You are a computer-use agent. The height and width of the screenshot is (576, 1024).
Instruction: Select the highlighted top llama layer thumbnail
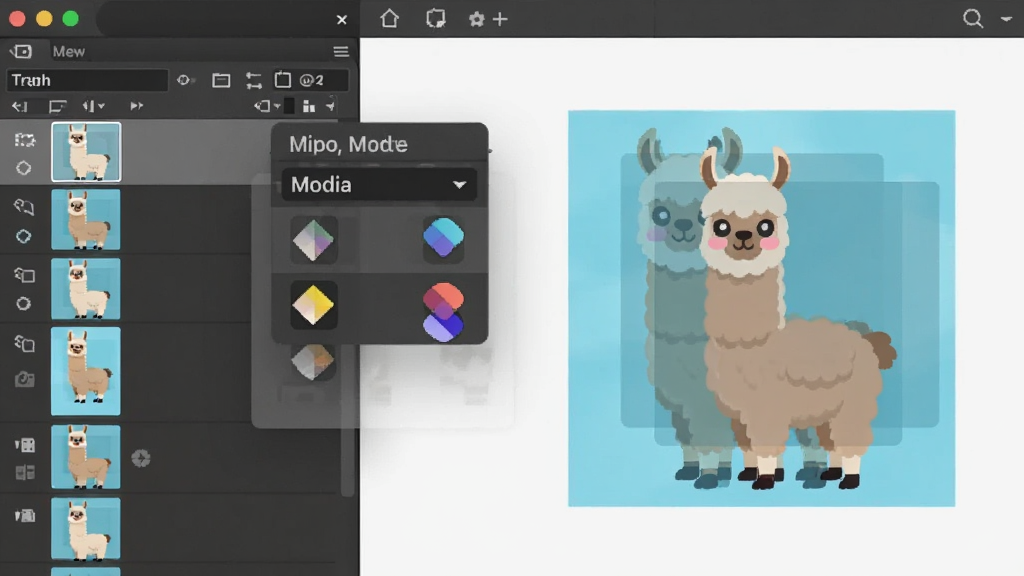86,152
